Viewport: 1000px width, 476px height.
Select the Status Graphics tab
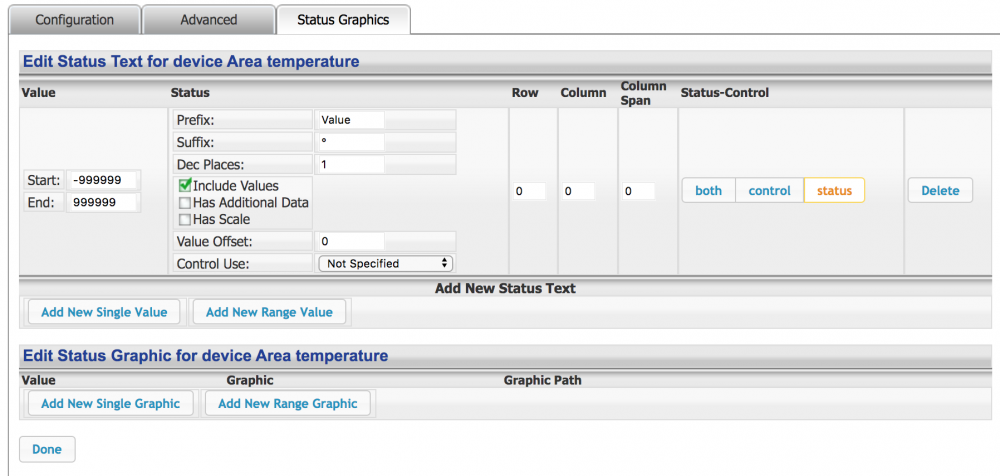tap(343, 20)
